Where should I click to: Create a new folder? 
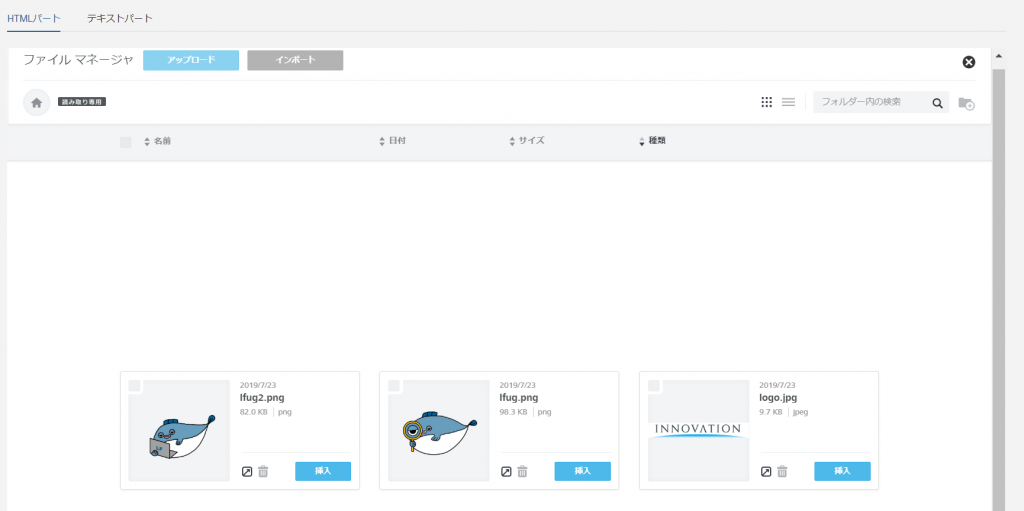coord(966,103)
